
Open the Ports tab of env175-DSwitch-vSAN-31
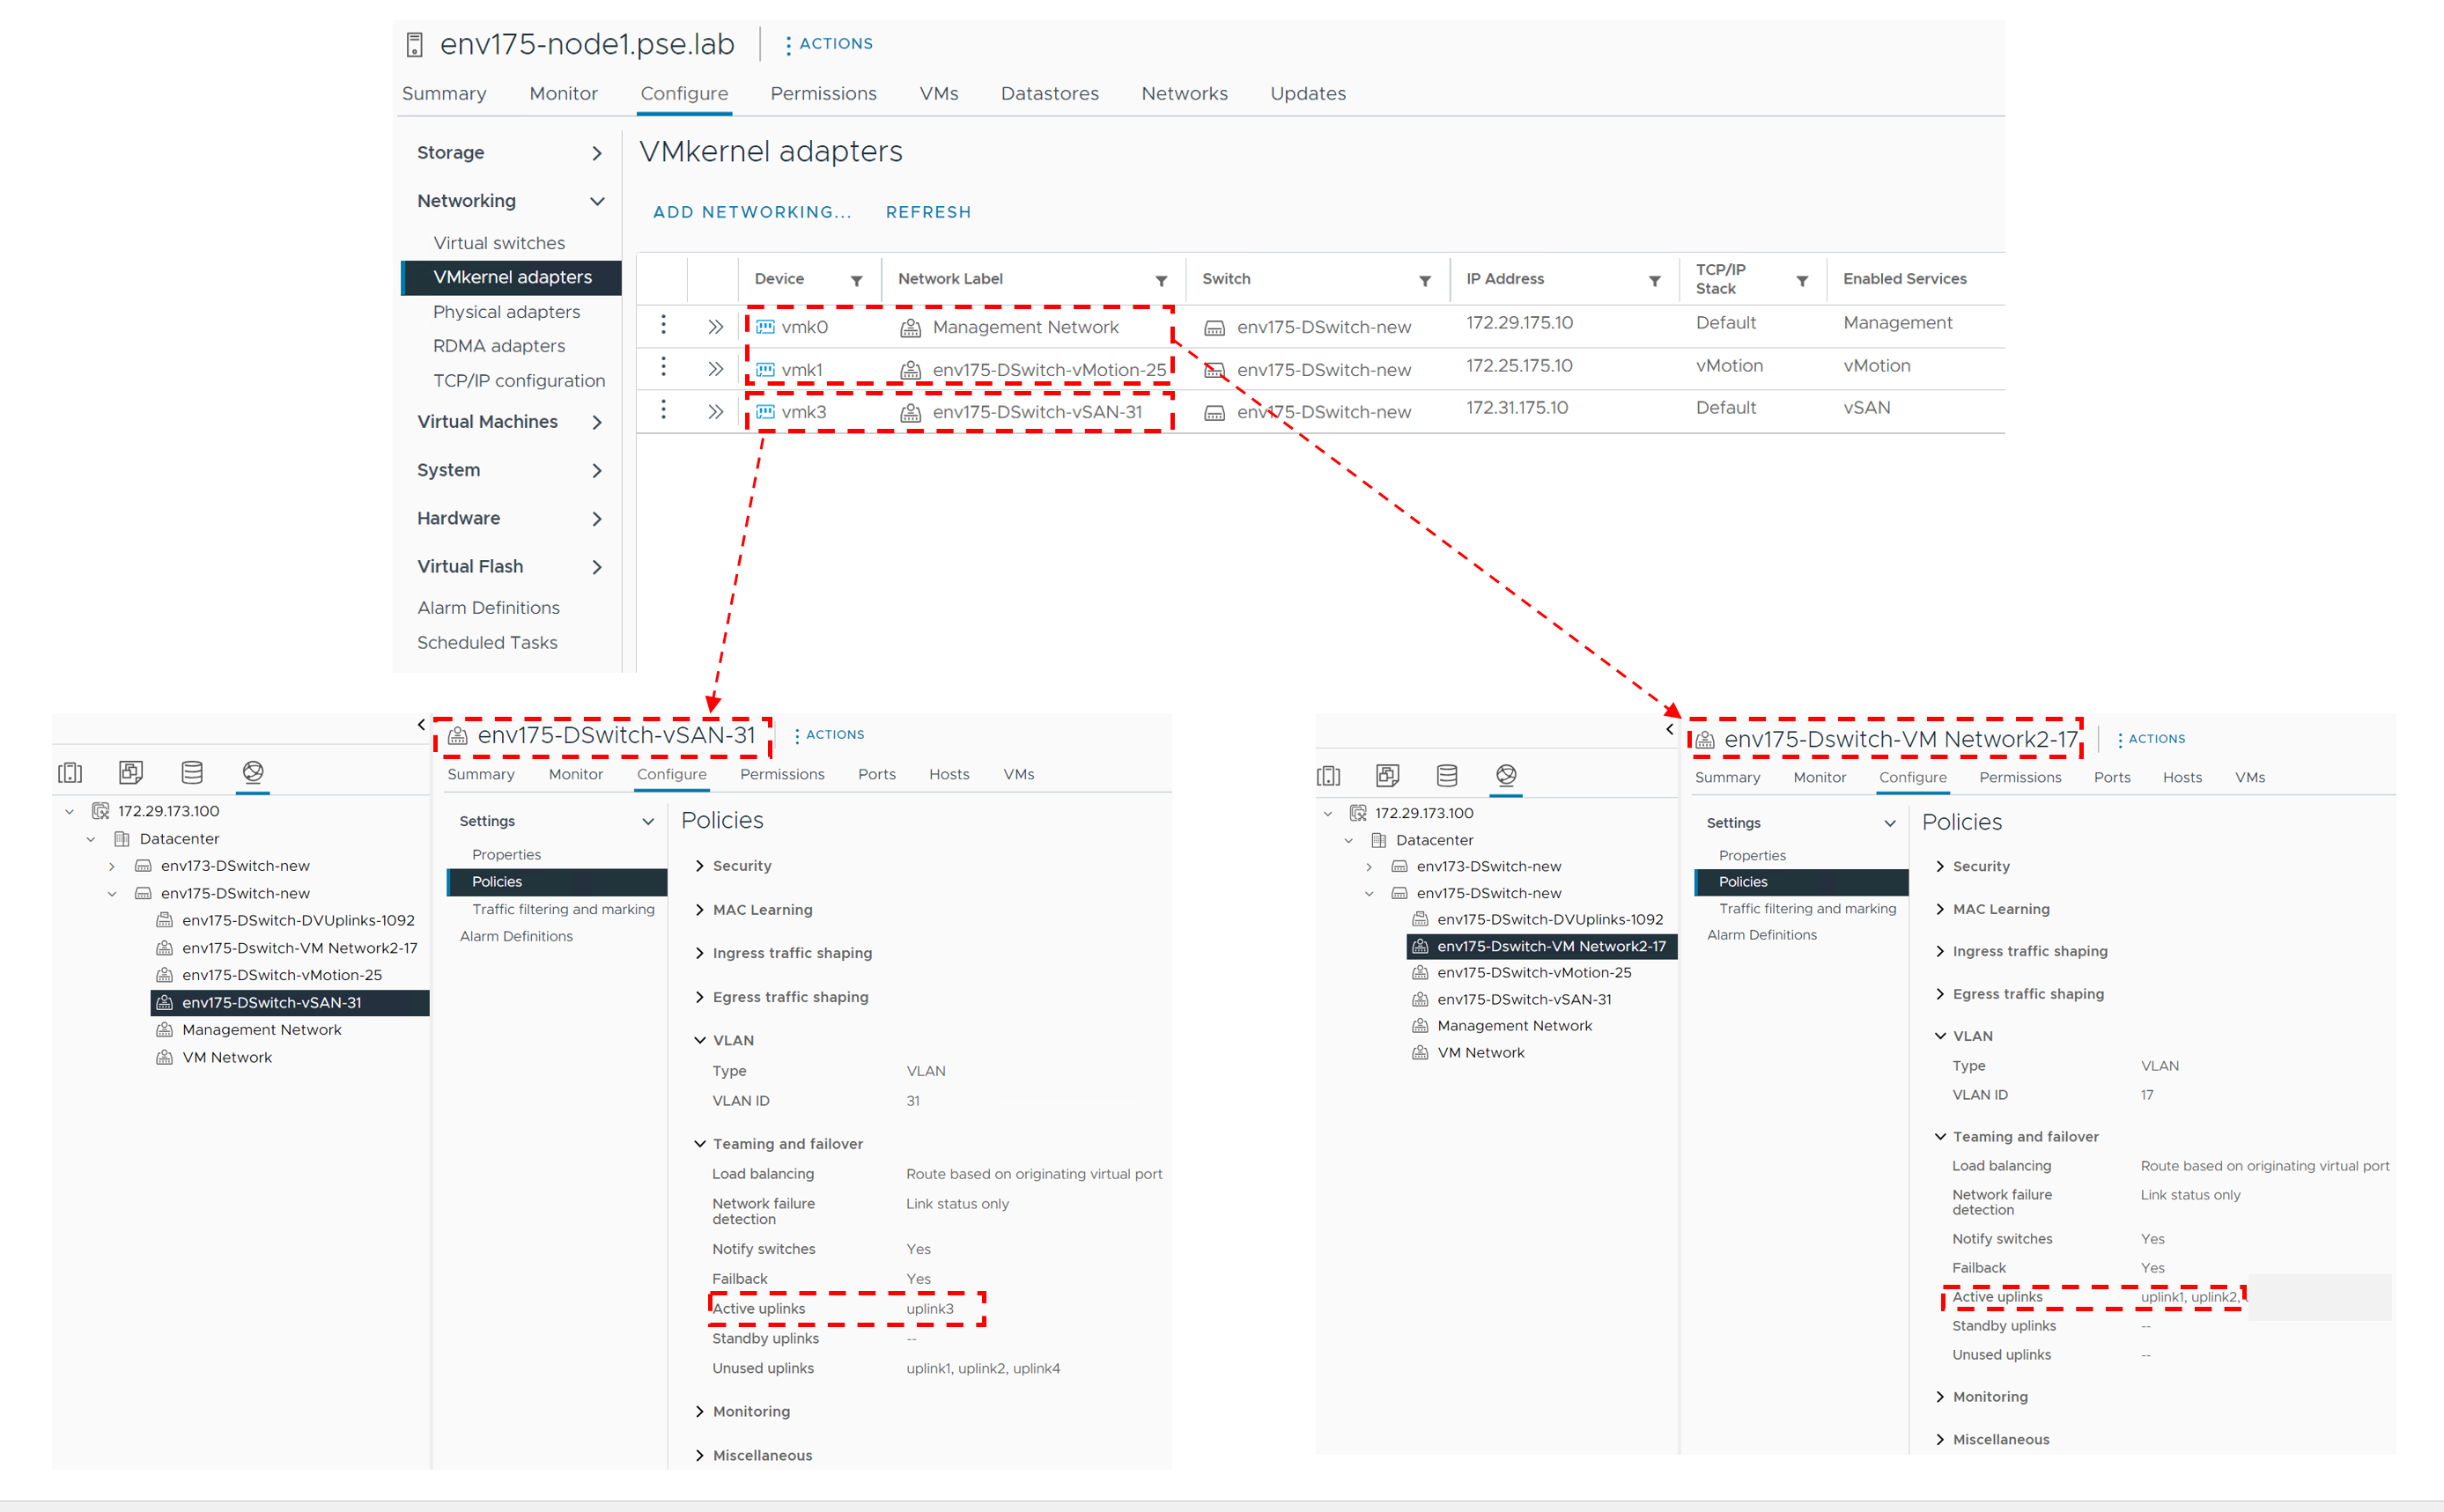click(x=876, y=774)
